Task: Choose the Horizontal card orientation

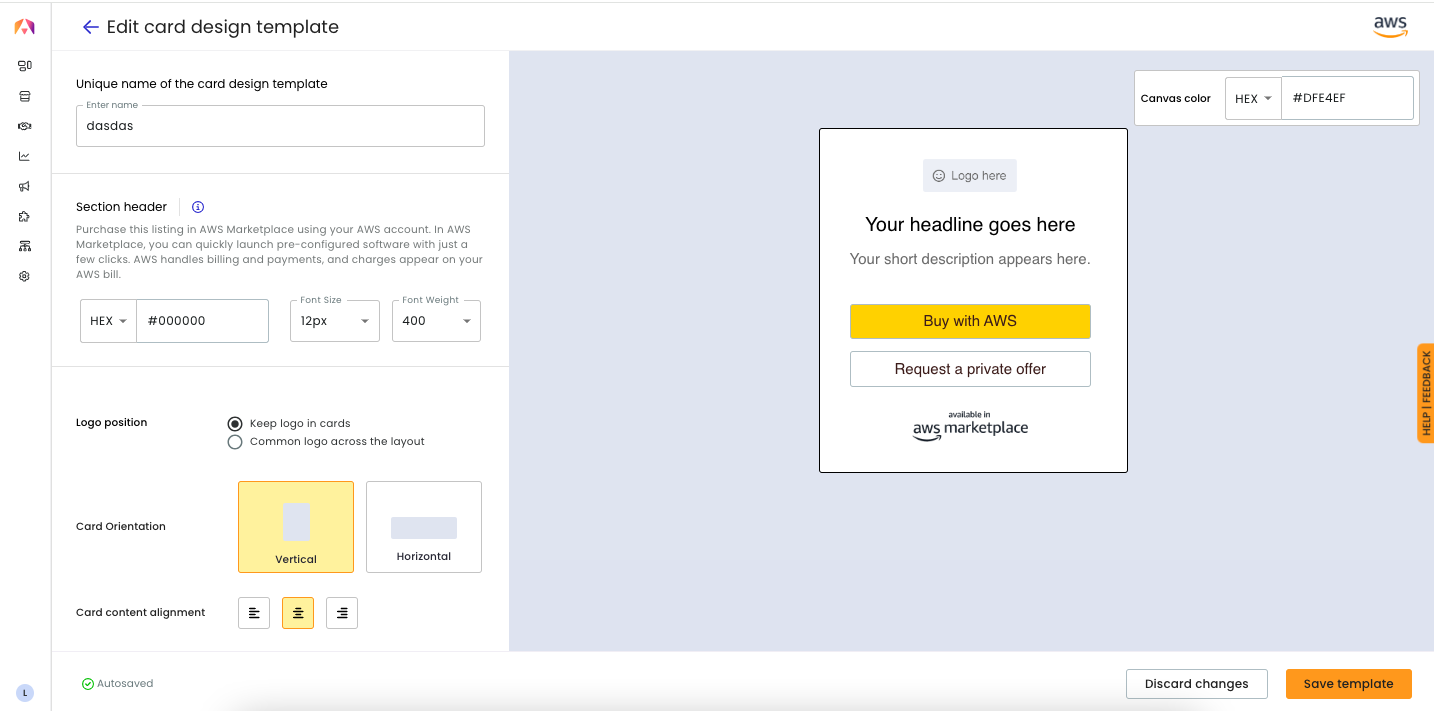Action: click(x=424, y=527)
